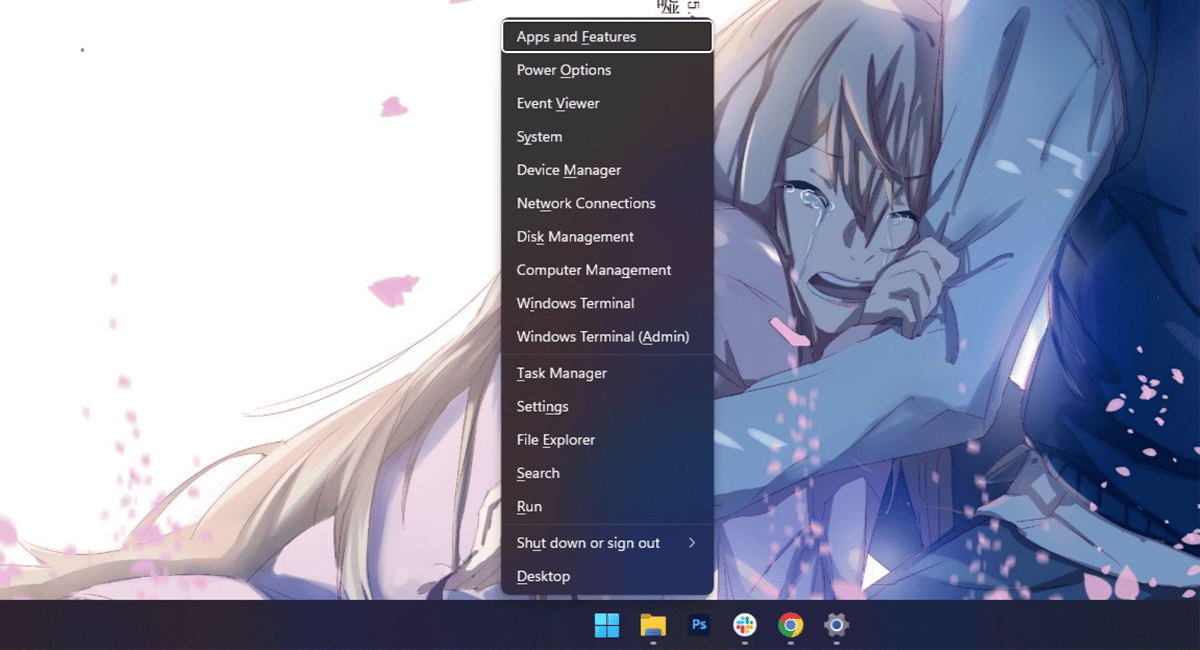Select Desktop to show the desktop

(543, 576)
